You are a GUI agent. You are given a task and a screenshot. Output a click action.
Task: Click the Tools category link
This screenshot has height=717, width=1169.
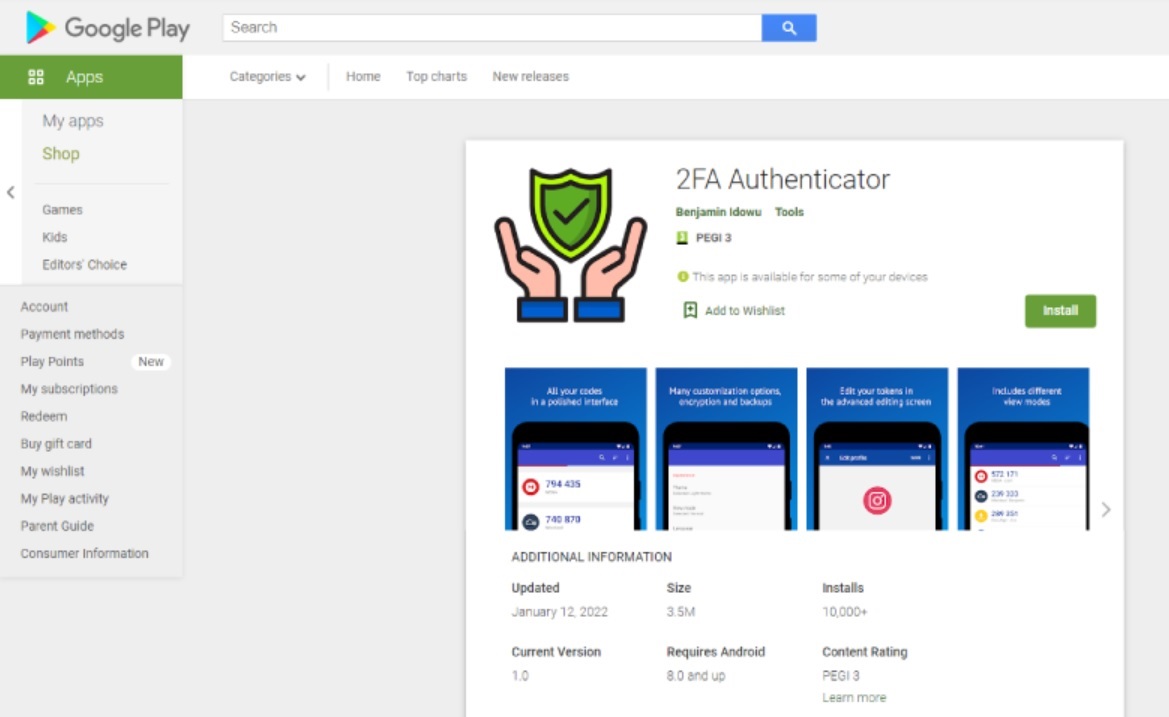point(789,212)
